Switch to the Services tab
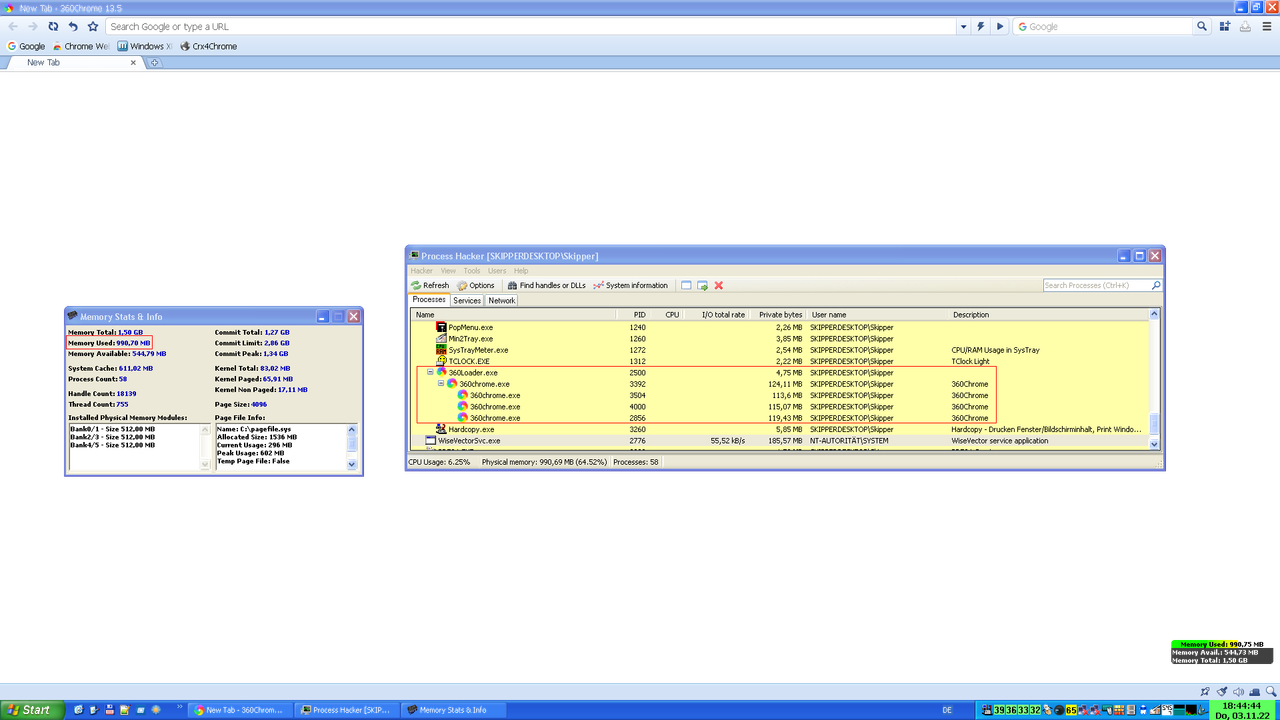The width and height of the screenshot is (1280, 720). pyautogui.click(x=467, y=300)
